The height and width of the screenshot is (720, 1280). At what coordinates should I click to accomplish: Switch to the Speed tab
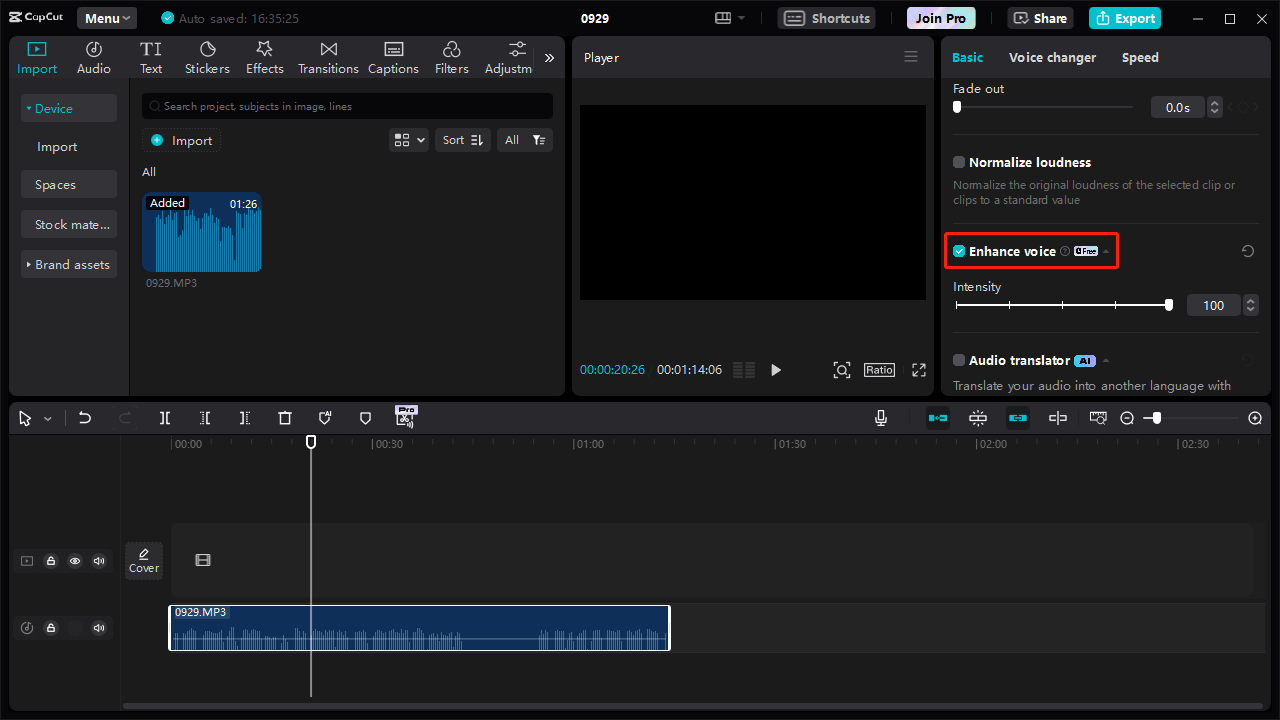click(x=1140, y=58)
